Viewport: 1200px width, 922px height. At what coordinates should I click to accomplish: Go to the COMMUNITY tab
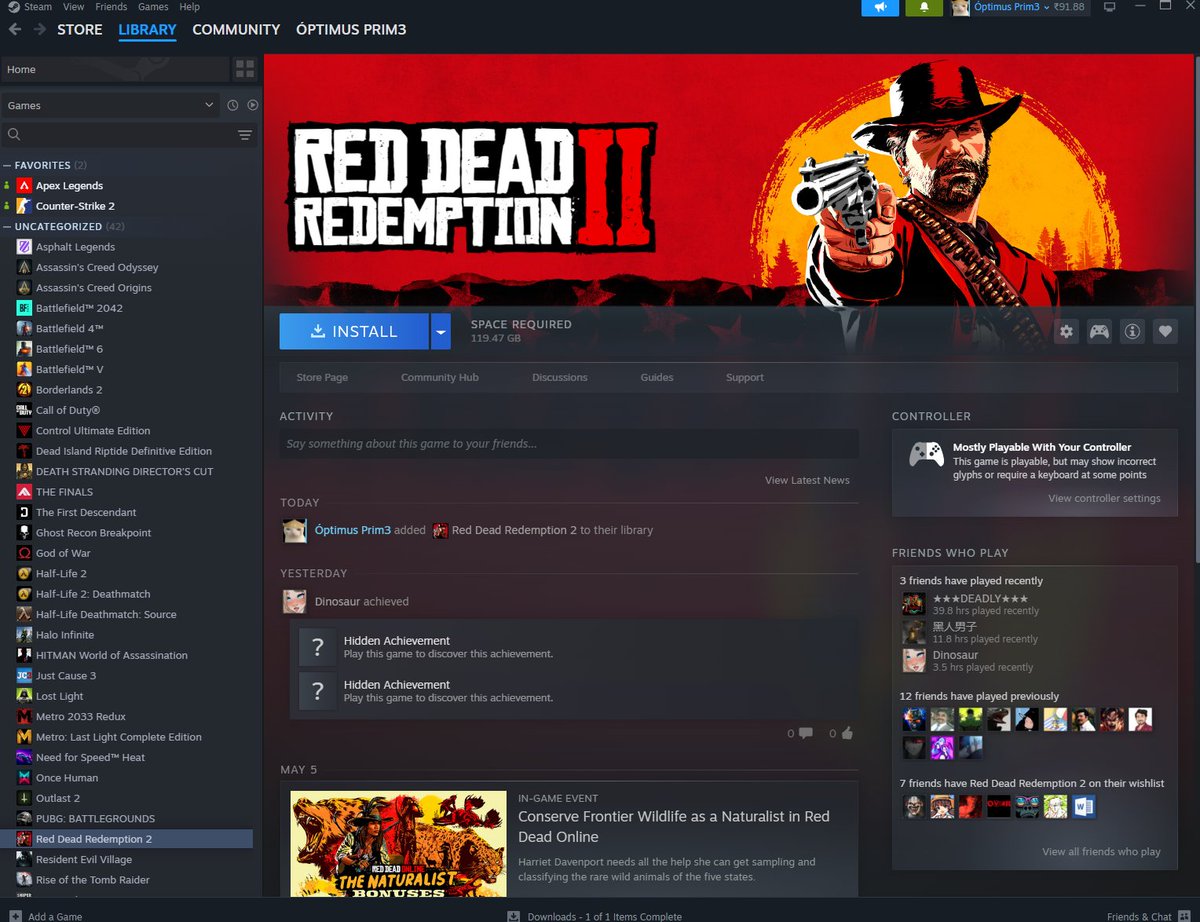click(236, 29)
